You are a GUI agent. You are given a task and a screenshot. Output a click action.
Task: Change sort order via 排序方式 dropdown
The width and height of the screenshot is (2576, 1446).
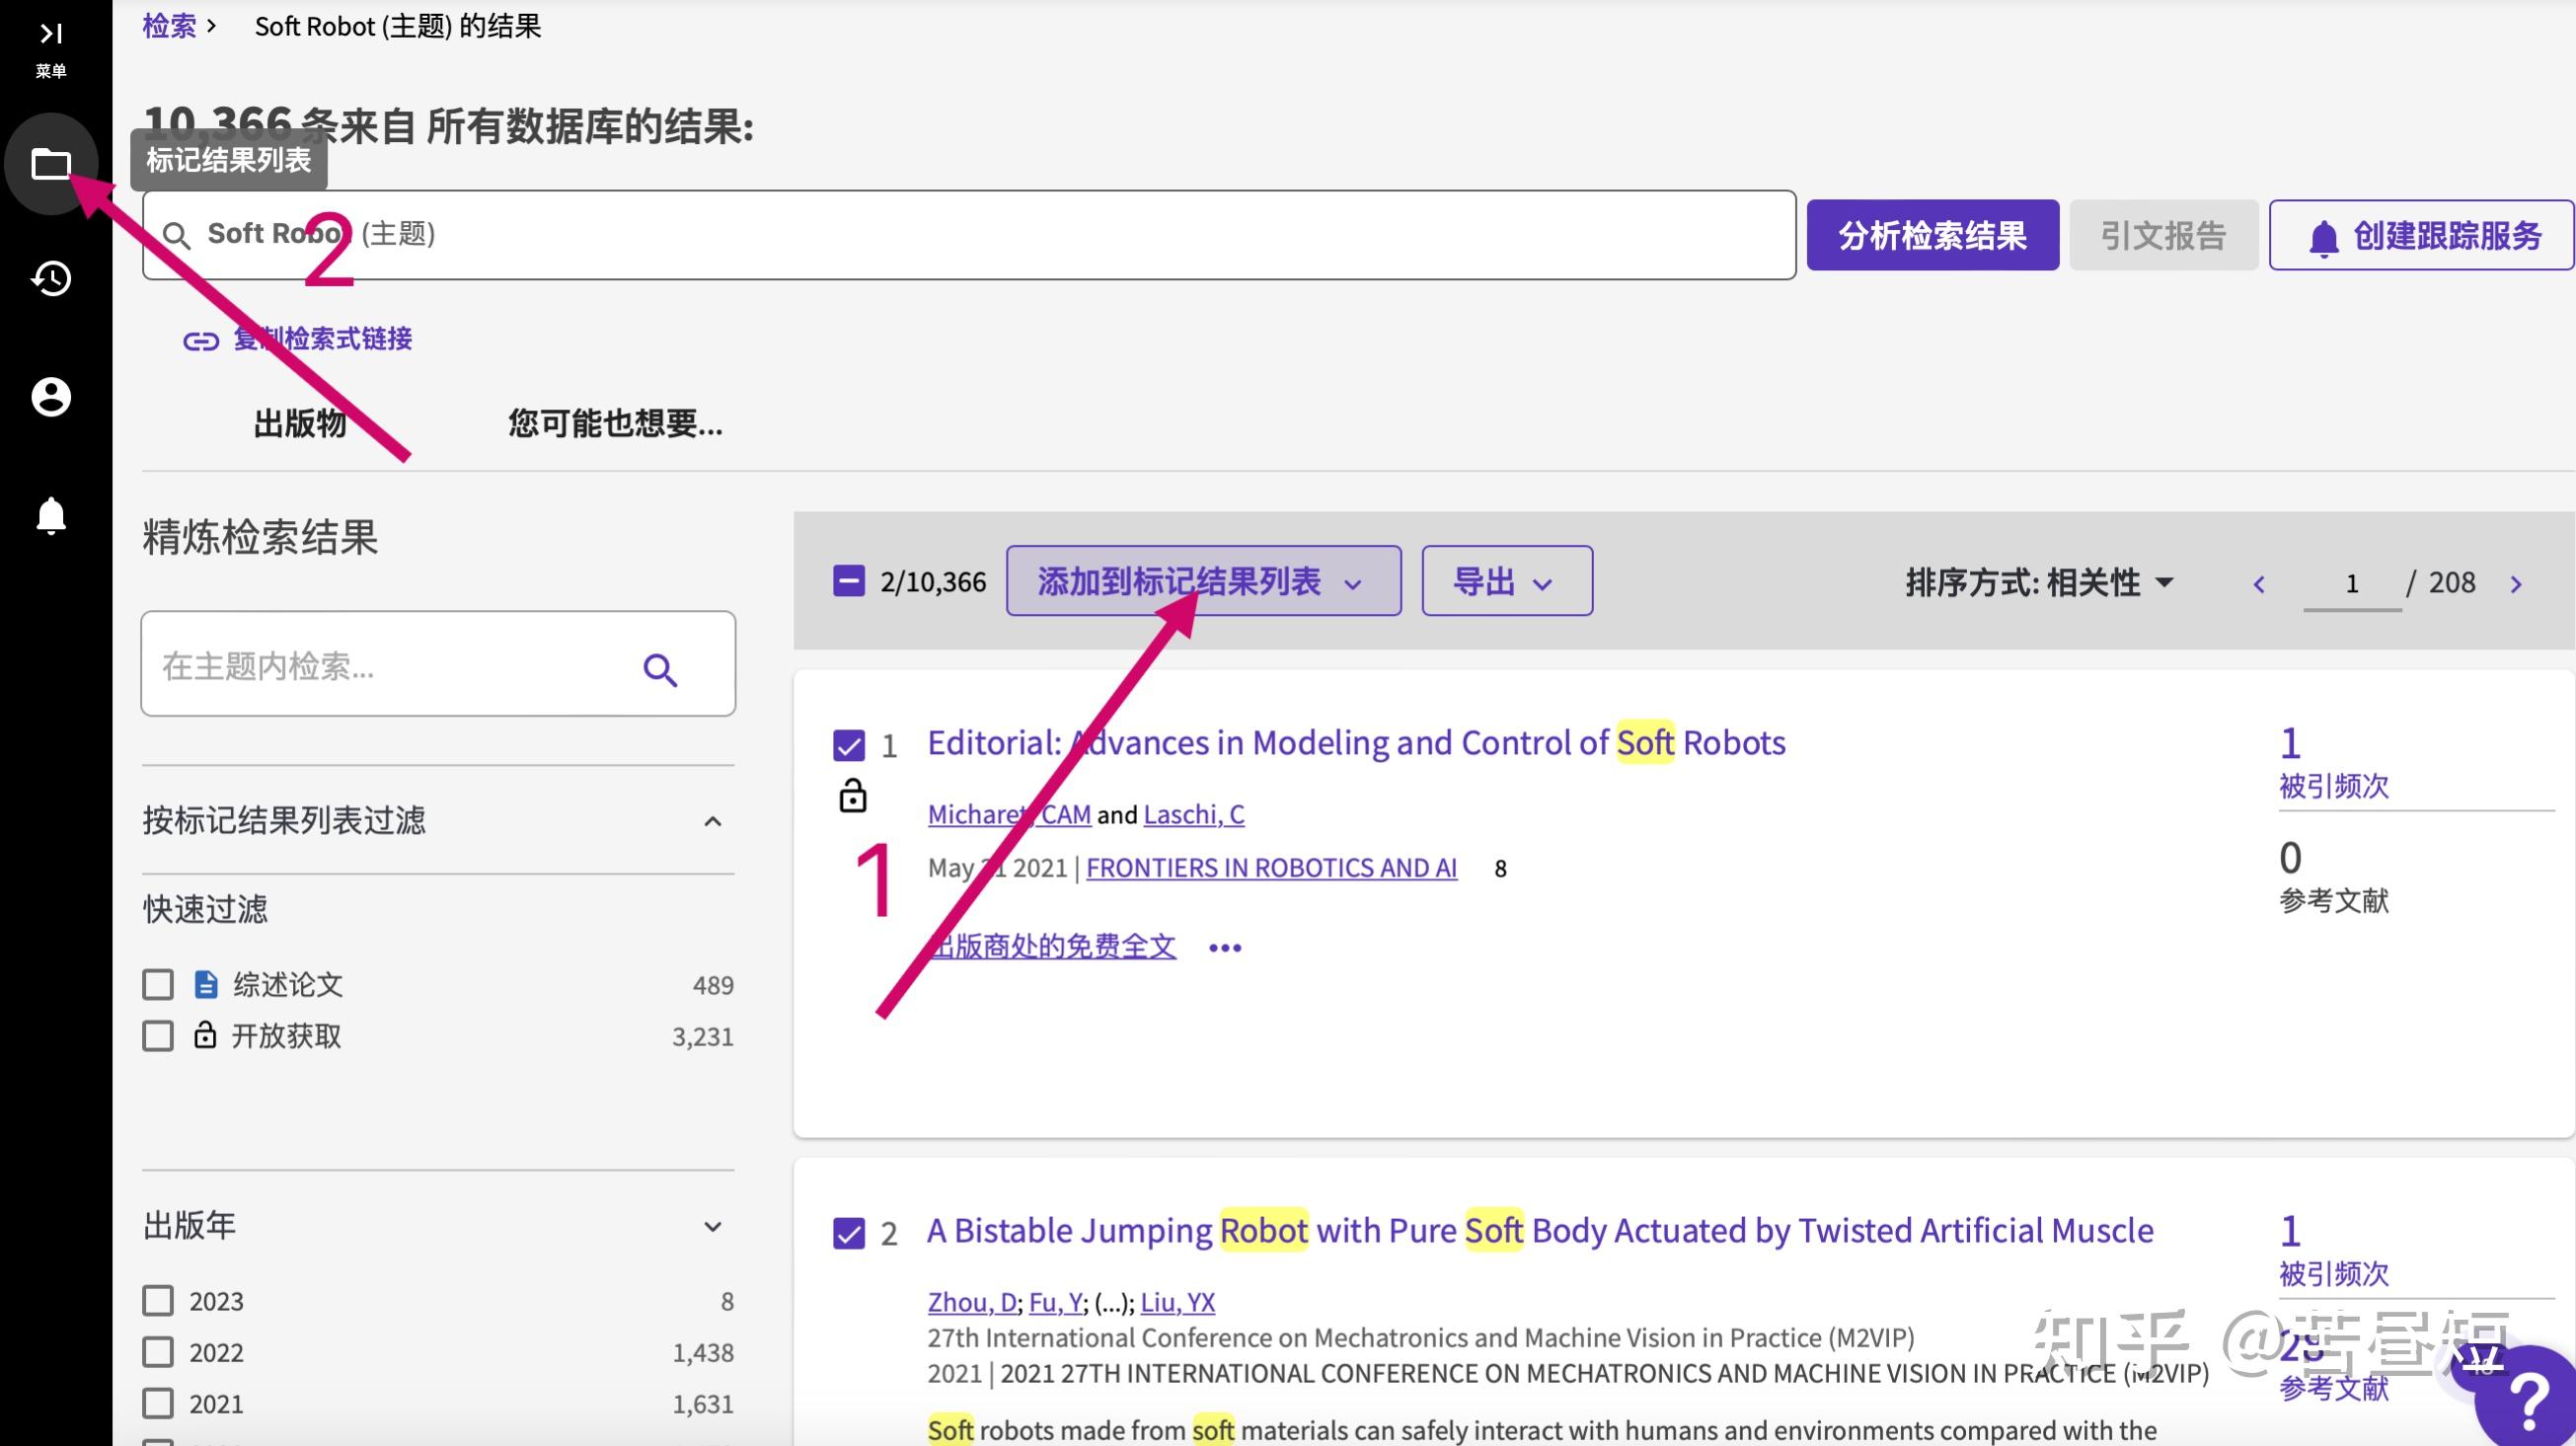2040,582
